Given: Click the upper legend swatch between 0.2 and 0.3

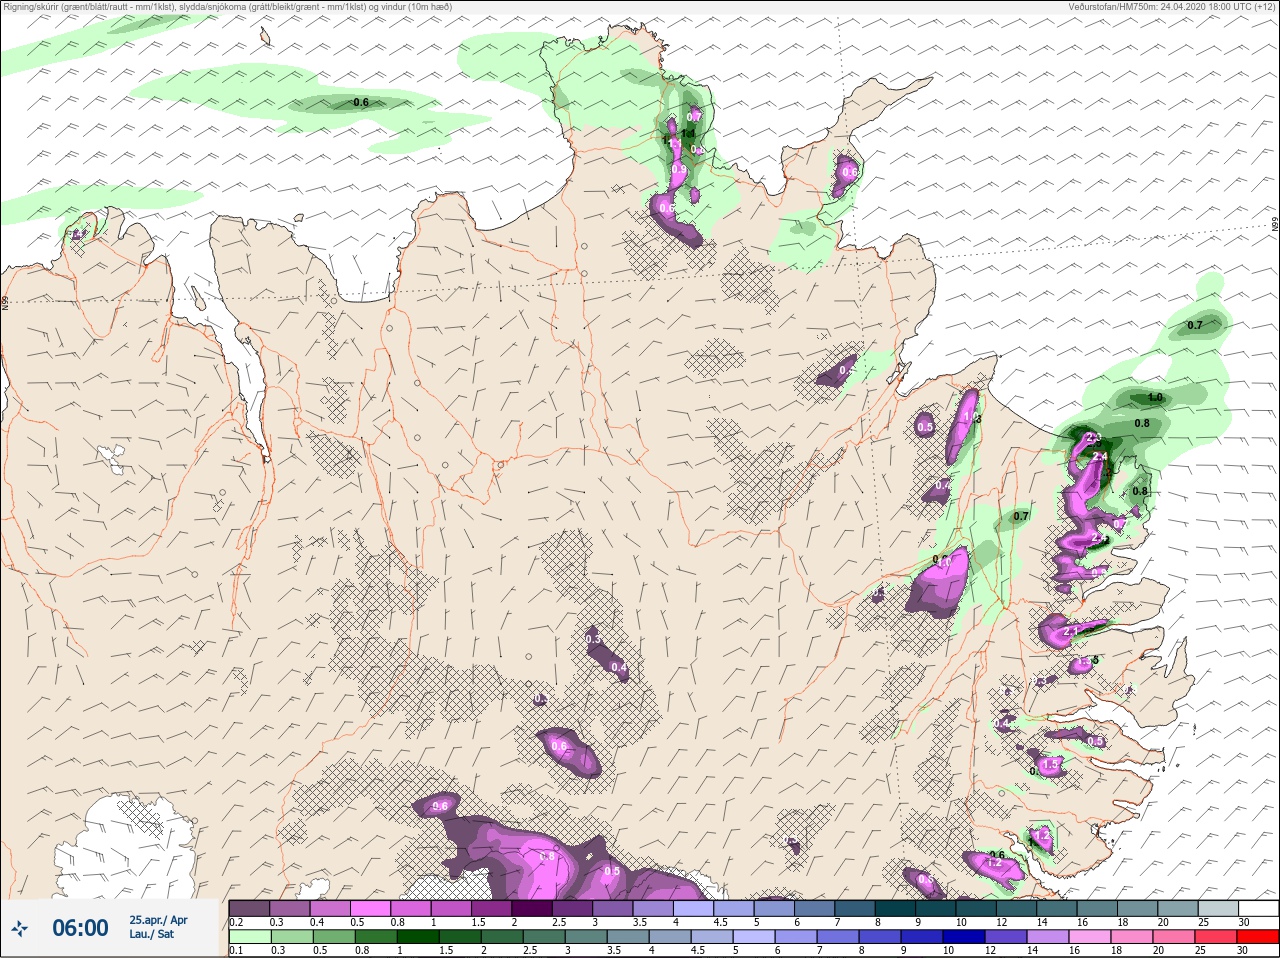Looking at the screenshot, I should click(250, 908).
